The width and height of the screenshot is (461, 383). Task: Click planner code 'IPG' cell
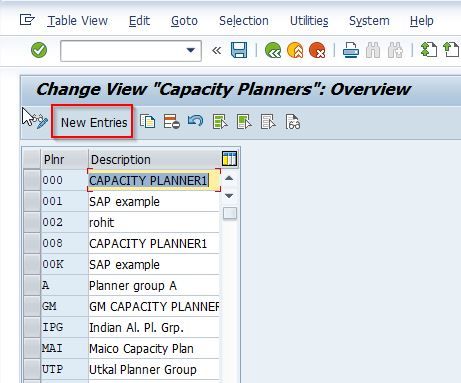(64, 327)
